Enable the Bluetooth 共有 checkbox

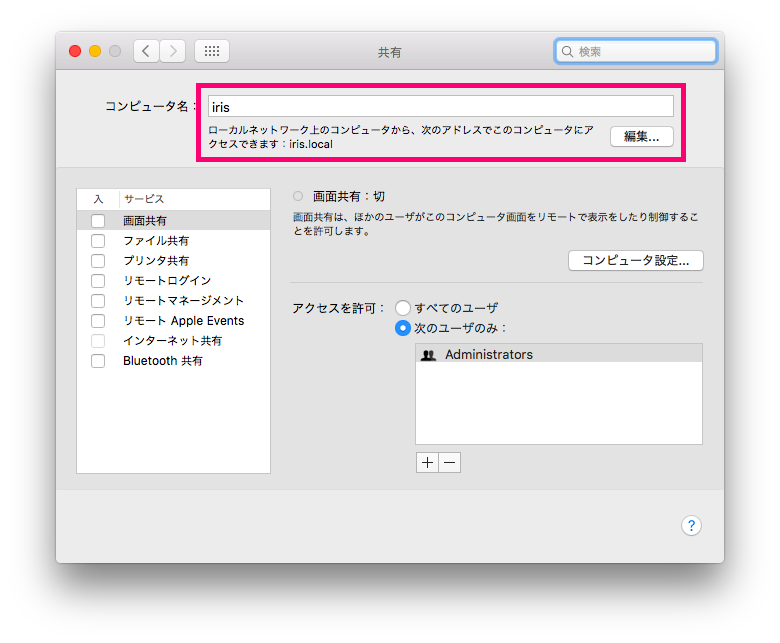[x=98, y=361]
